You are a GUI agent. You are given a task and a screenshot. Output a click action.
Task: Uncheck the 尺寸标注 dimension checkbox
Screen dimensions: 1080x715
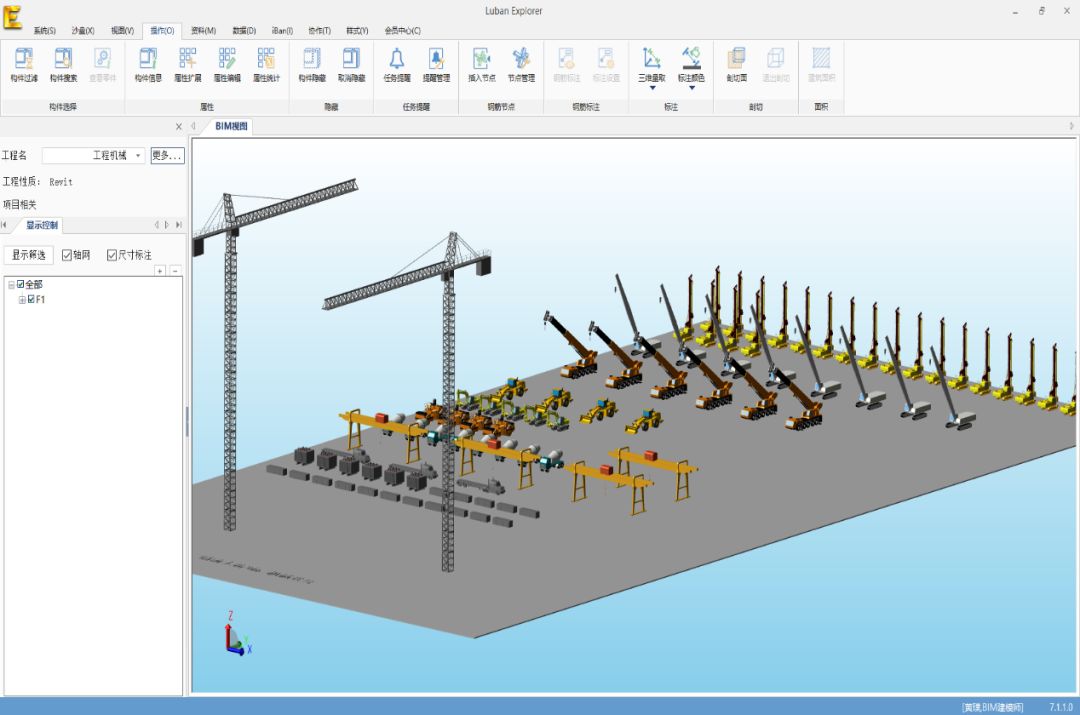112,255
